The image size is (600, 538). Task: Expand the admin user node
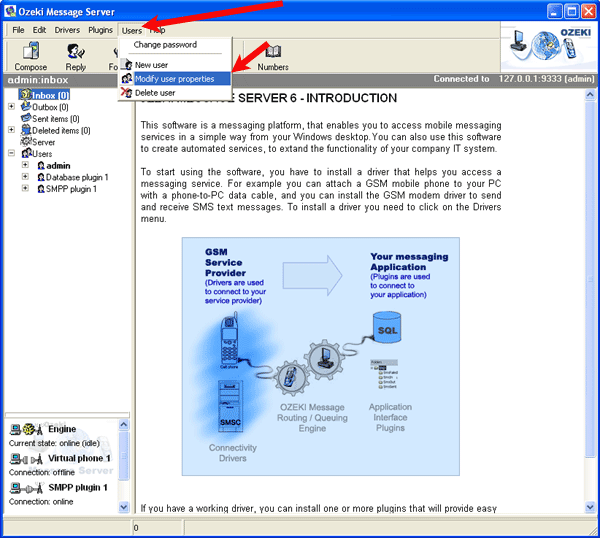[25, 165]
